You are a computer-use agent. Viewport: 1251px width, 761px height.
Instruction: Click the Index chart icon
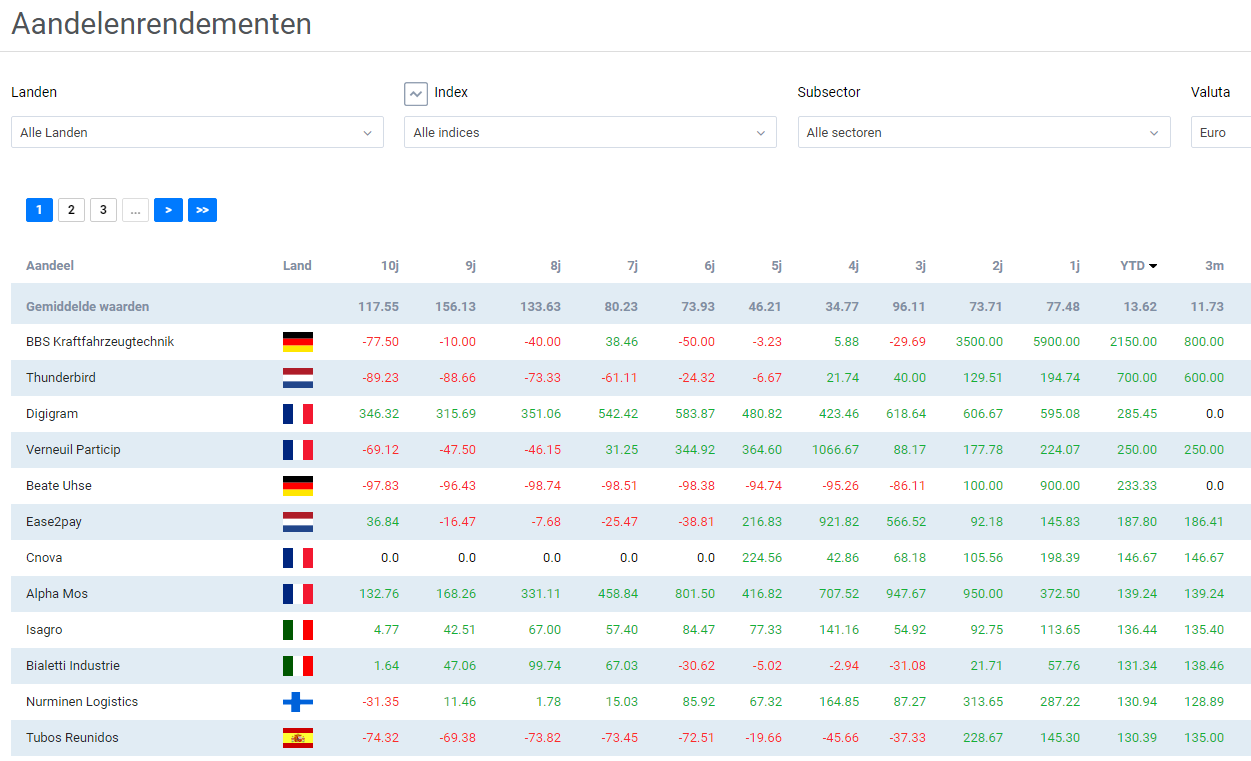coord(416,93)
